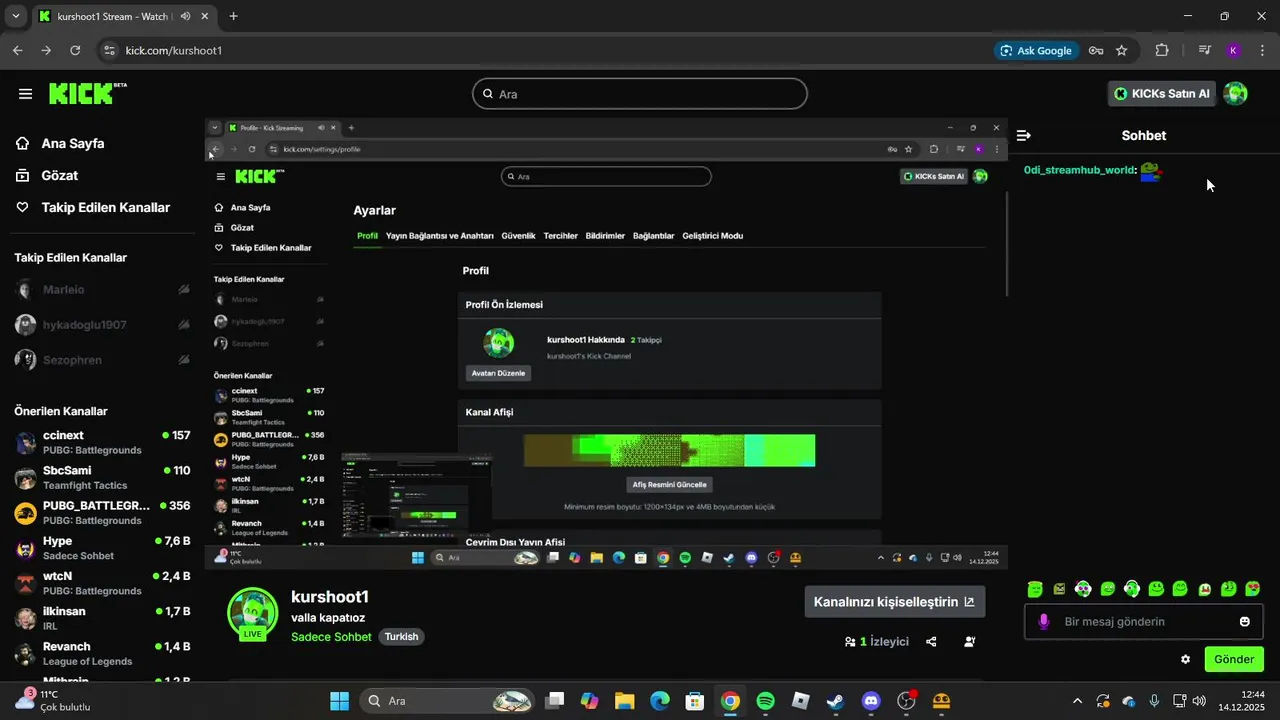The height and width of the screenshot is (720, 1280).
Task: Open Chrome profile K avatar
Action: pos(1233,50)
